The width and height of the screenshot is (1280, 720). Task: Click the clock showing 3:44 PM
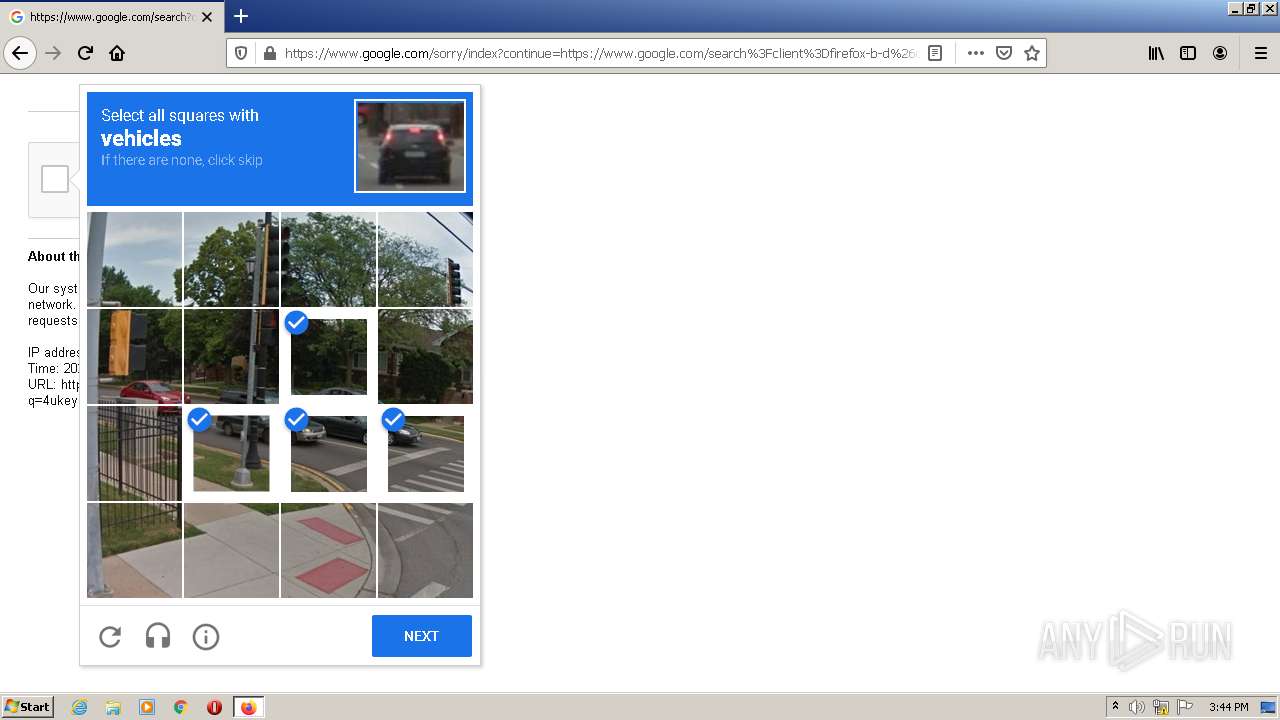pyautogui.click(x=1228, y=707)
